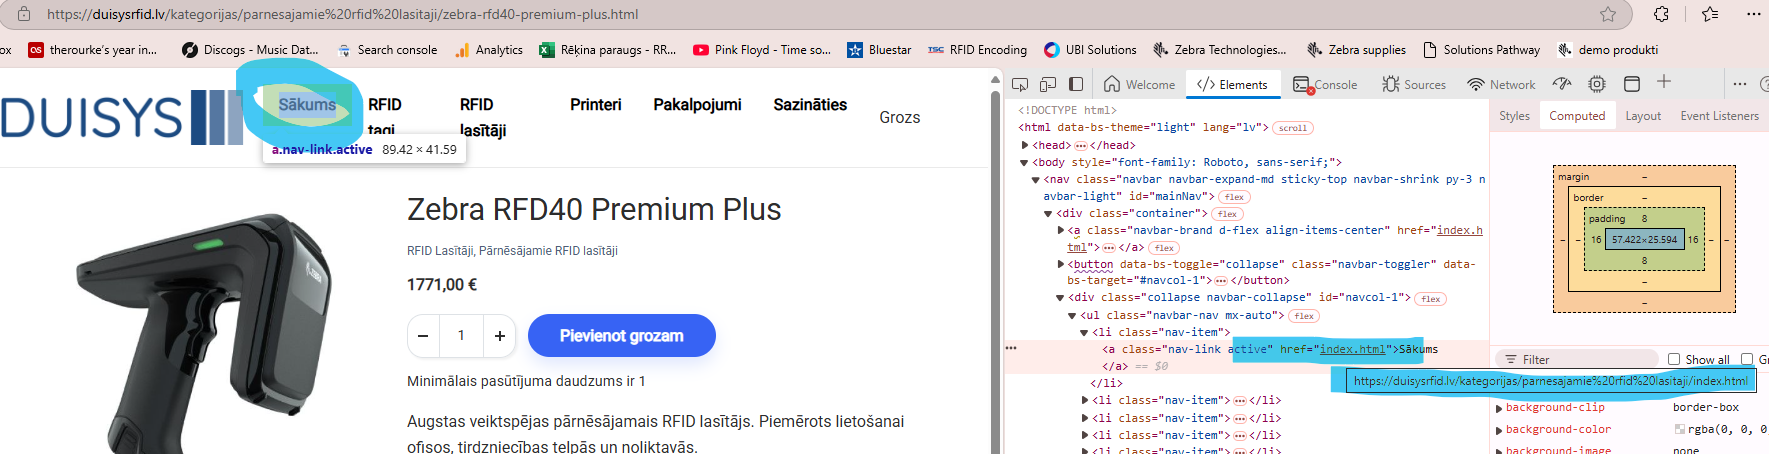1769x454 pixels.
Task: Toggle flex badge beside navcol-1 div
Action: tap(1431, 299)
